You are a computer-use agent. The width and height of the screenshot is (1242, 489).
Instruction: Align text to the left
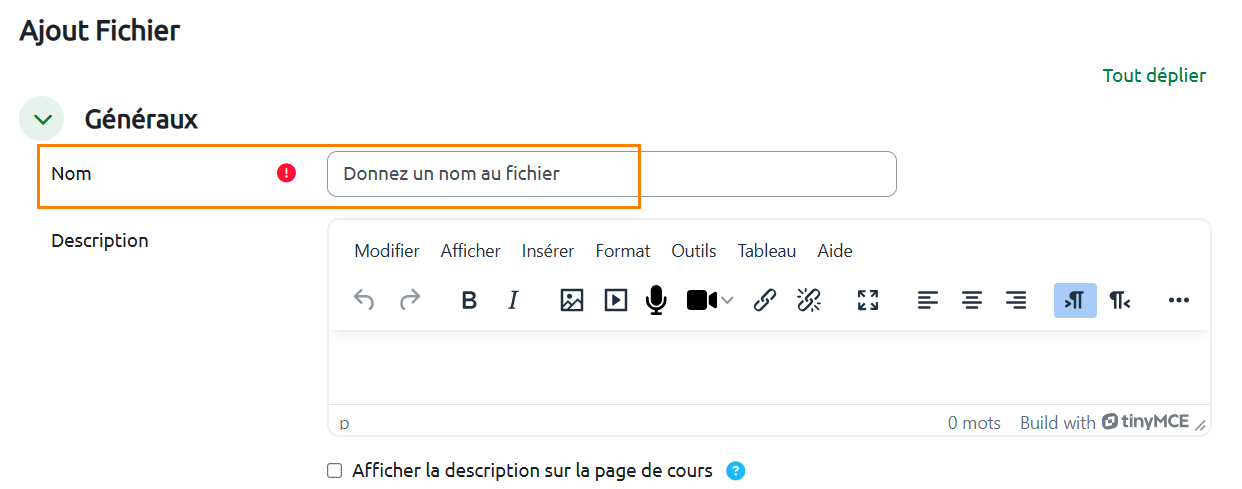928,300
